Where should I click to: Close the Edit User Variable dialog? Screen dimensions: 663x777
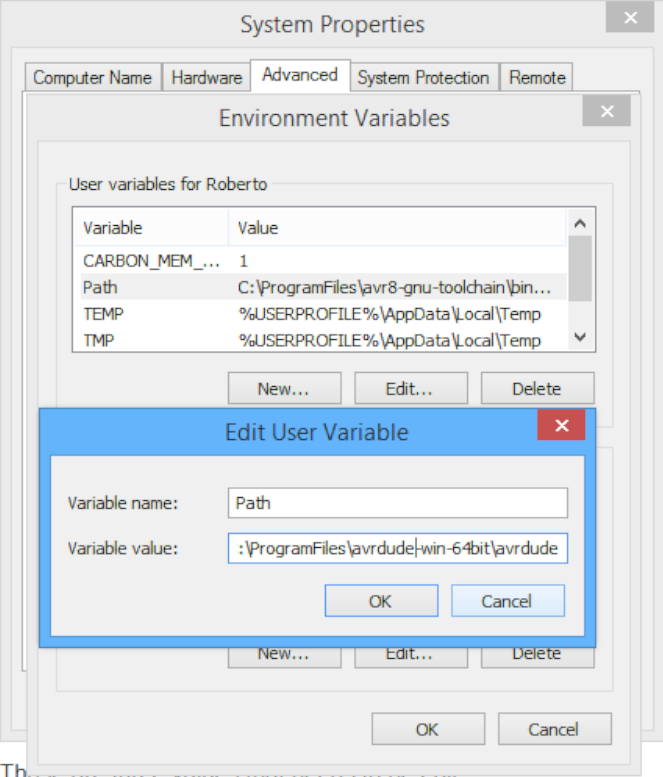(x=561, y=426)
